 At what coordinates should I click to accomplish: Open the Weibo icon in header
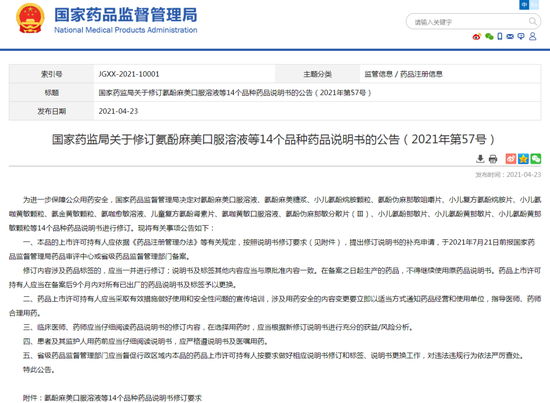(476, 36)
